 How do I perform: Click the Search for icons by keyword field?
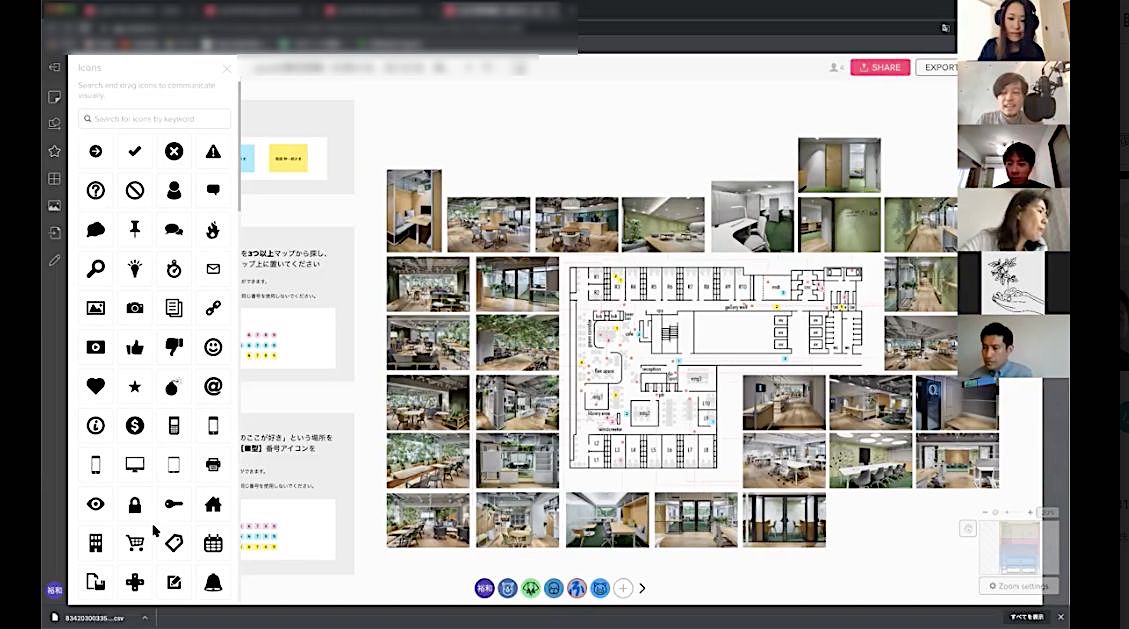[155, 118]
